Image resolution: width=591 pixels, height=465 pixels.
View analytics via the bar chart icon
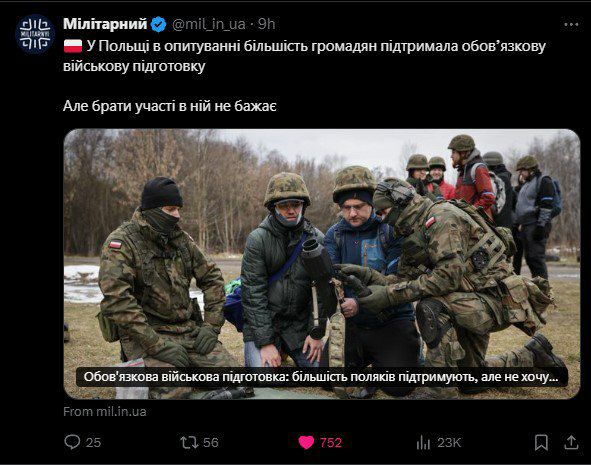tap(423, 442)
